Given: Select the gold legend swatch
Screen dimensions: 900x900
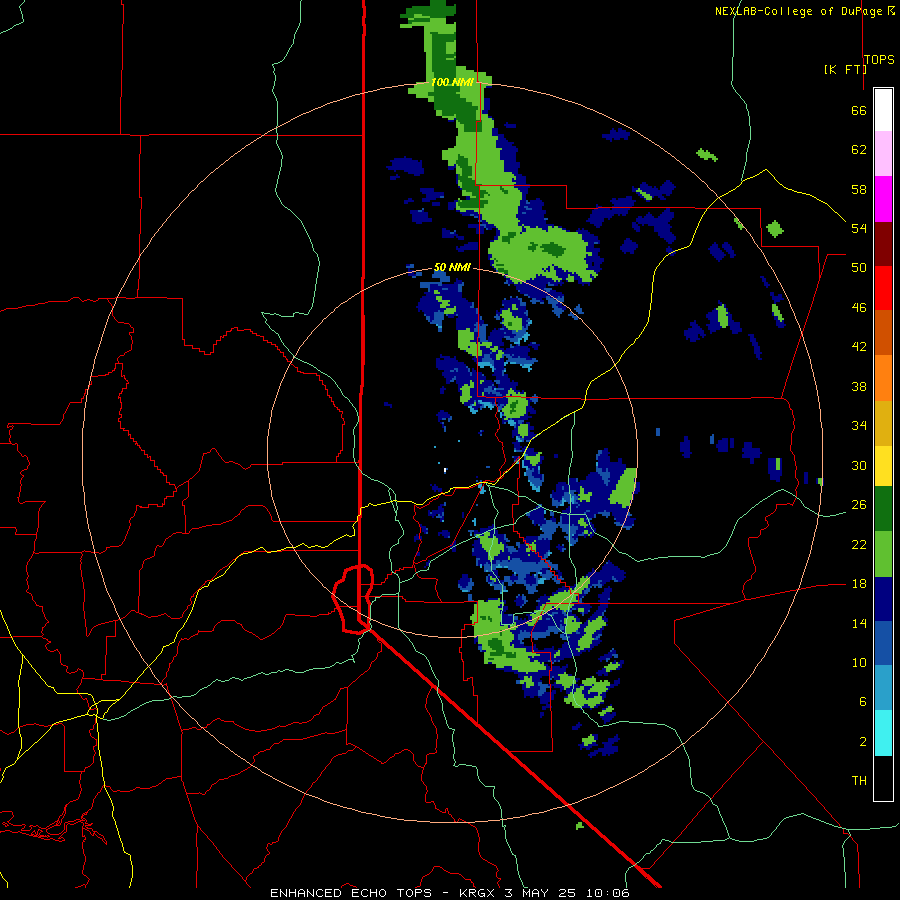Looking at the screenshot, I should (x=883, y=423).
